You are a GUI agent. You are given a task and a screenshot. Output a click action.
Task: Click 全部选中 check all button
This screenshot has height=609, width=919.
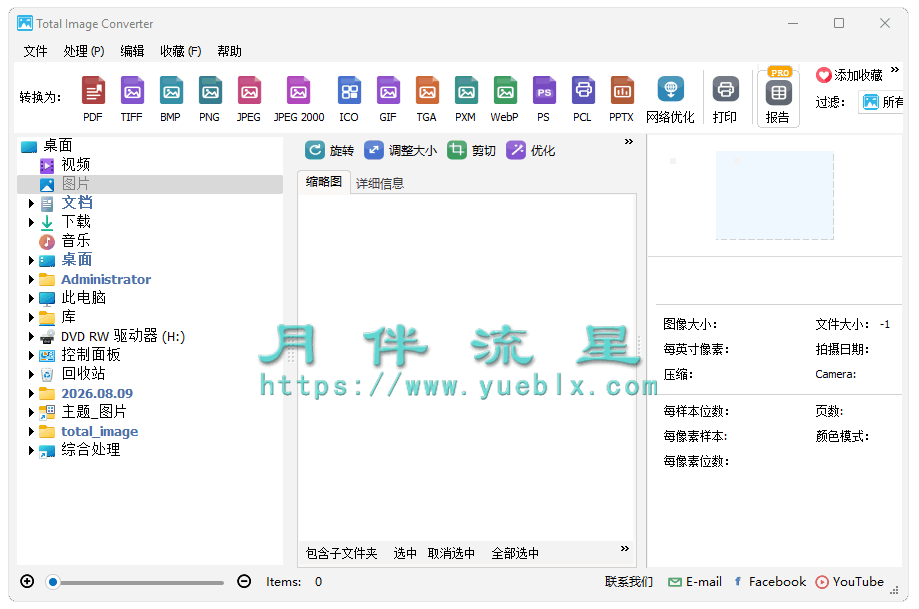point(515,553)
